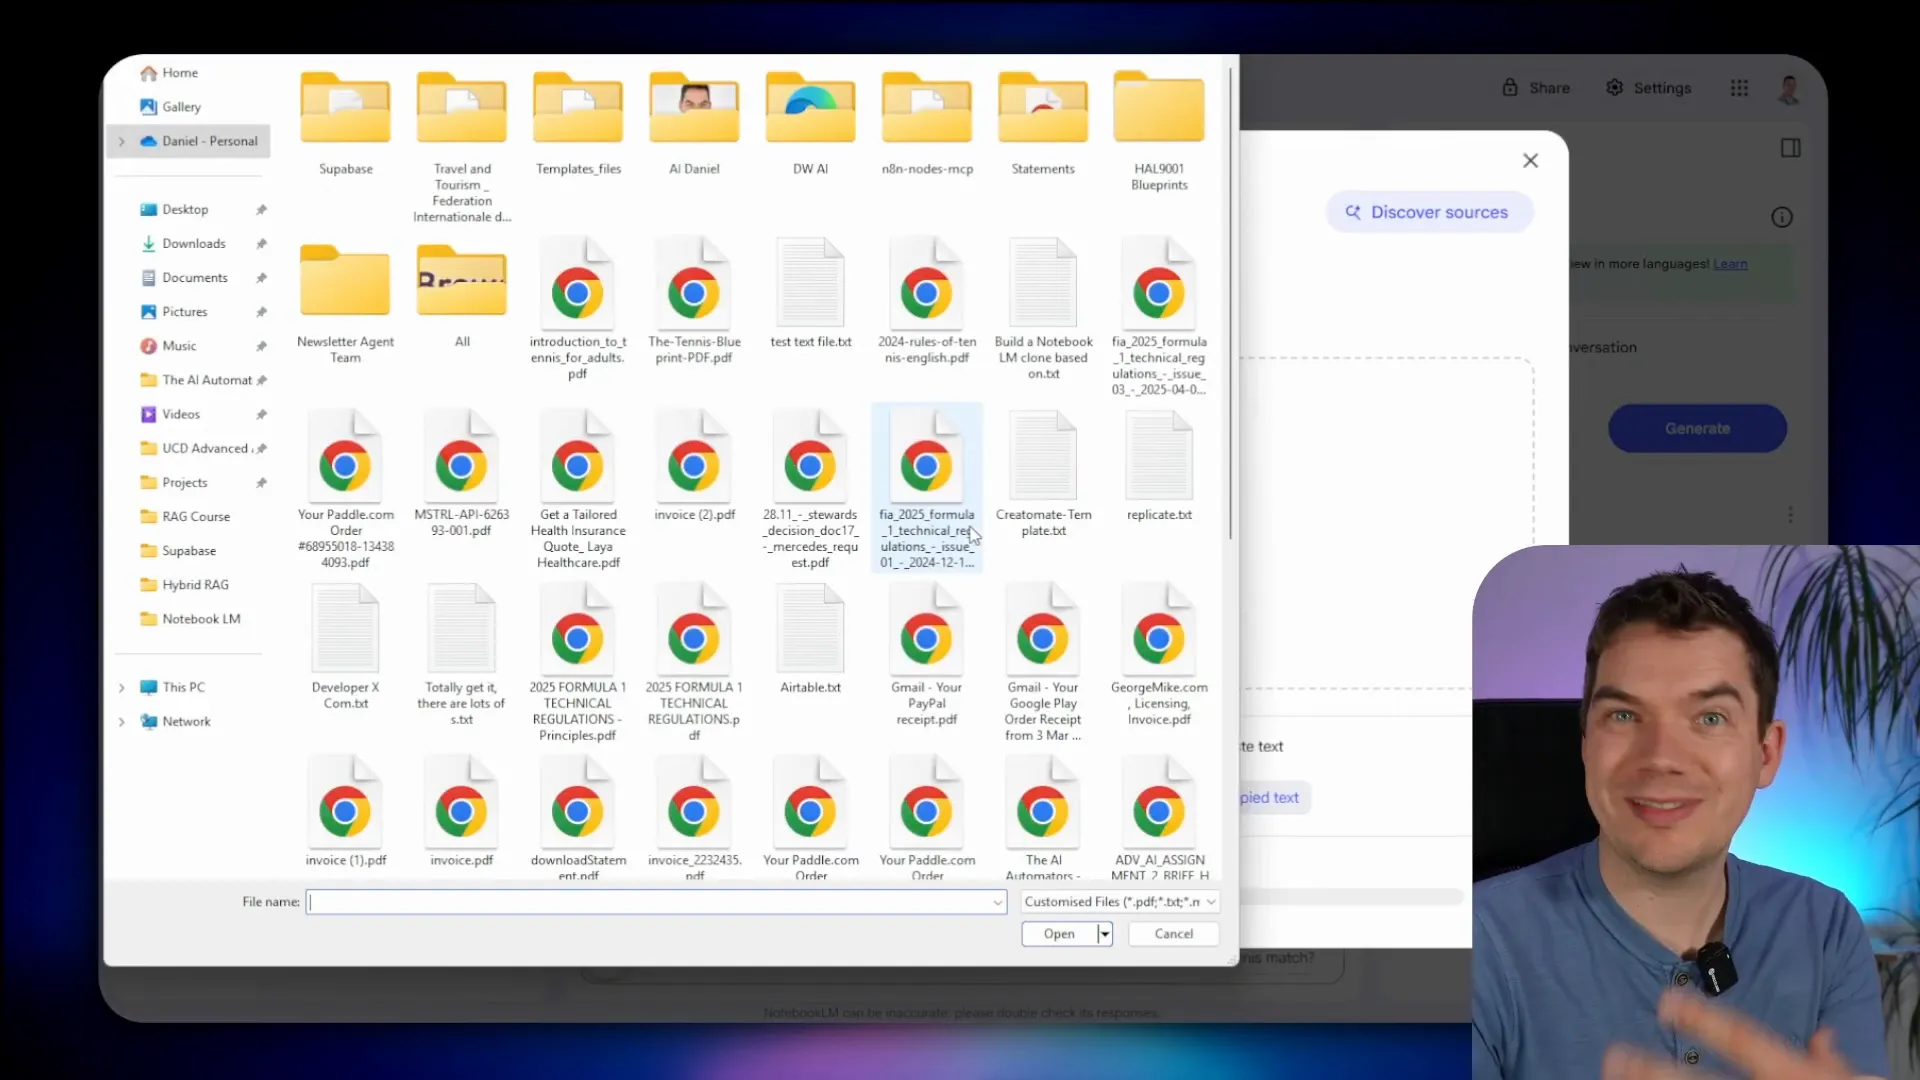
Task: Open the All folder in file grid
Action: (x=461, y=295)
